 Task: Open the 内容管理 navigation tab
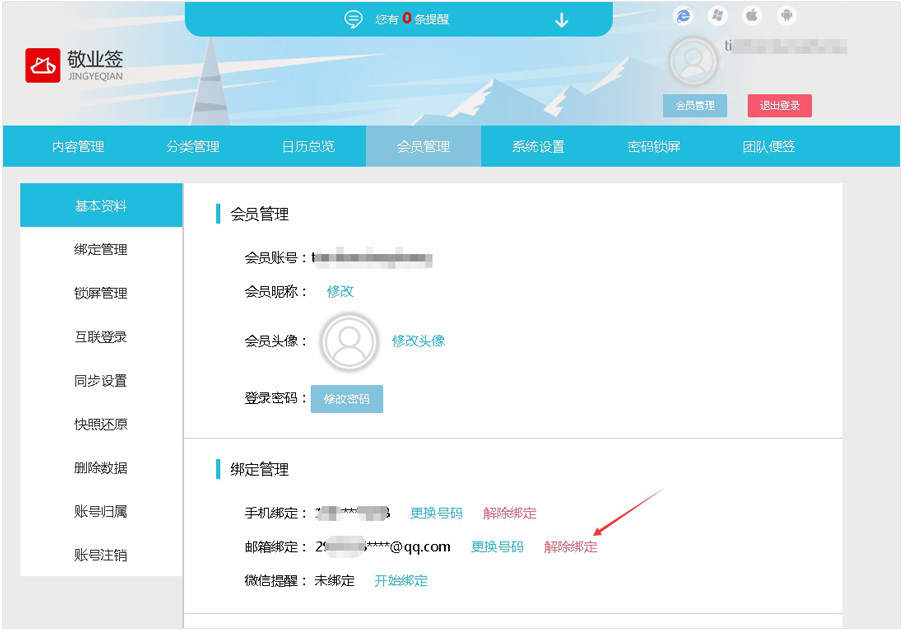78,147
